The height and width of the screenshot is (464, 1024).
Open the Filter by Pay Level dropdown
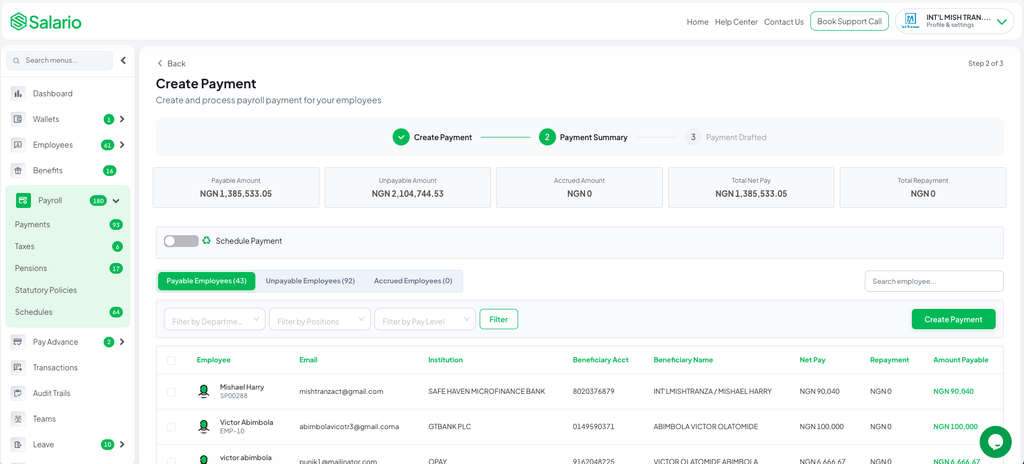tap(425, 320)
